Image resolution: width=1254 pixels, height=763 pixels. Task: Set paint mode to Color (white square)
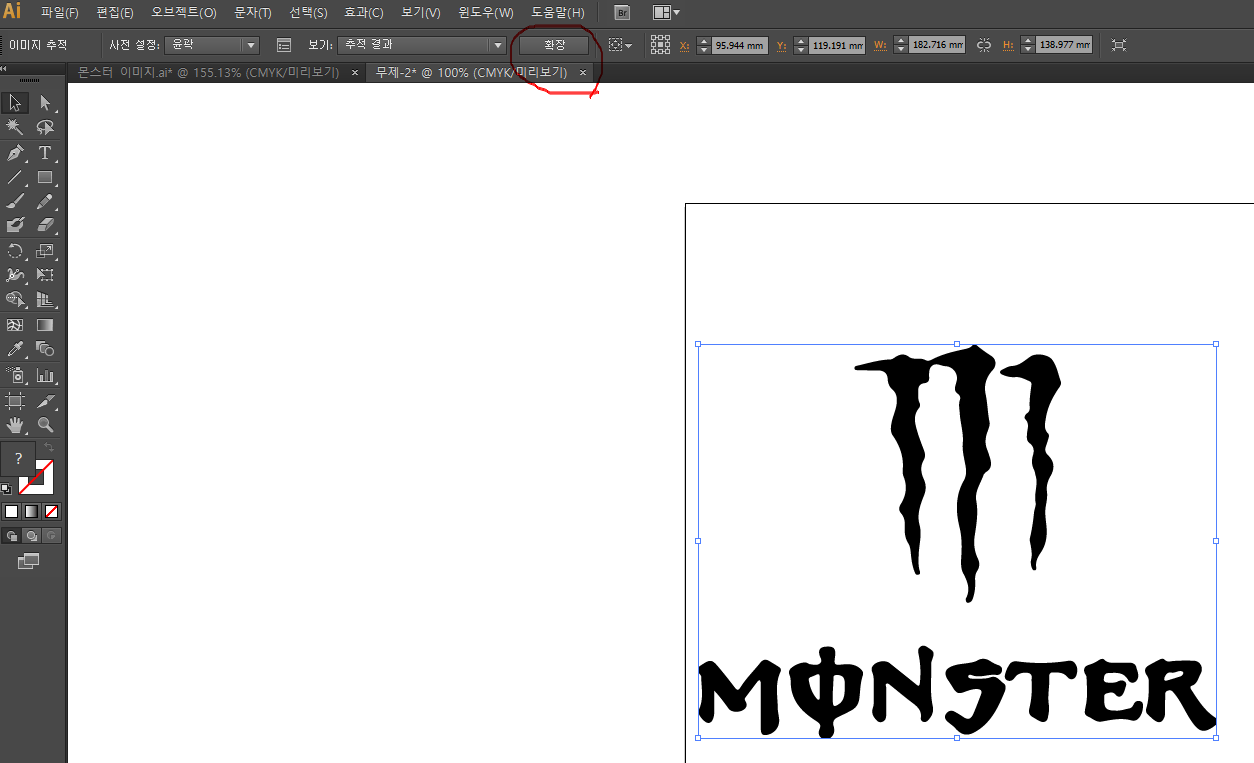11,511
